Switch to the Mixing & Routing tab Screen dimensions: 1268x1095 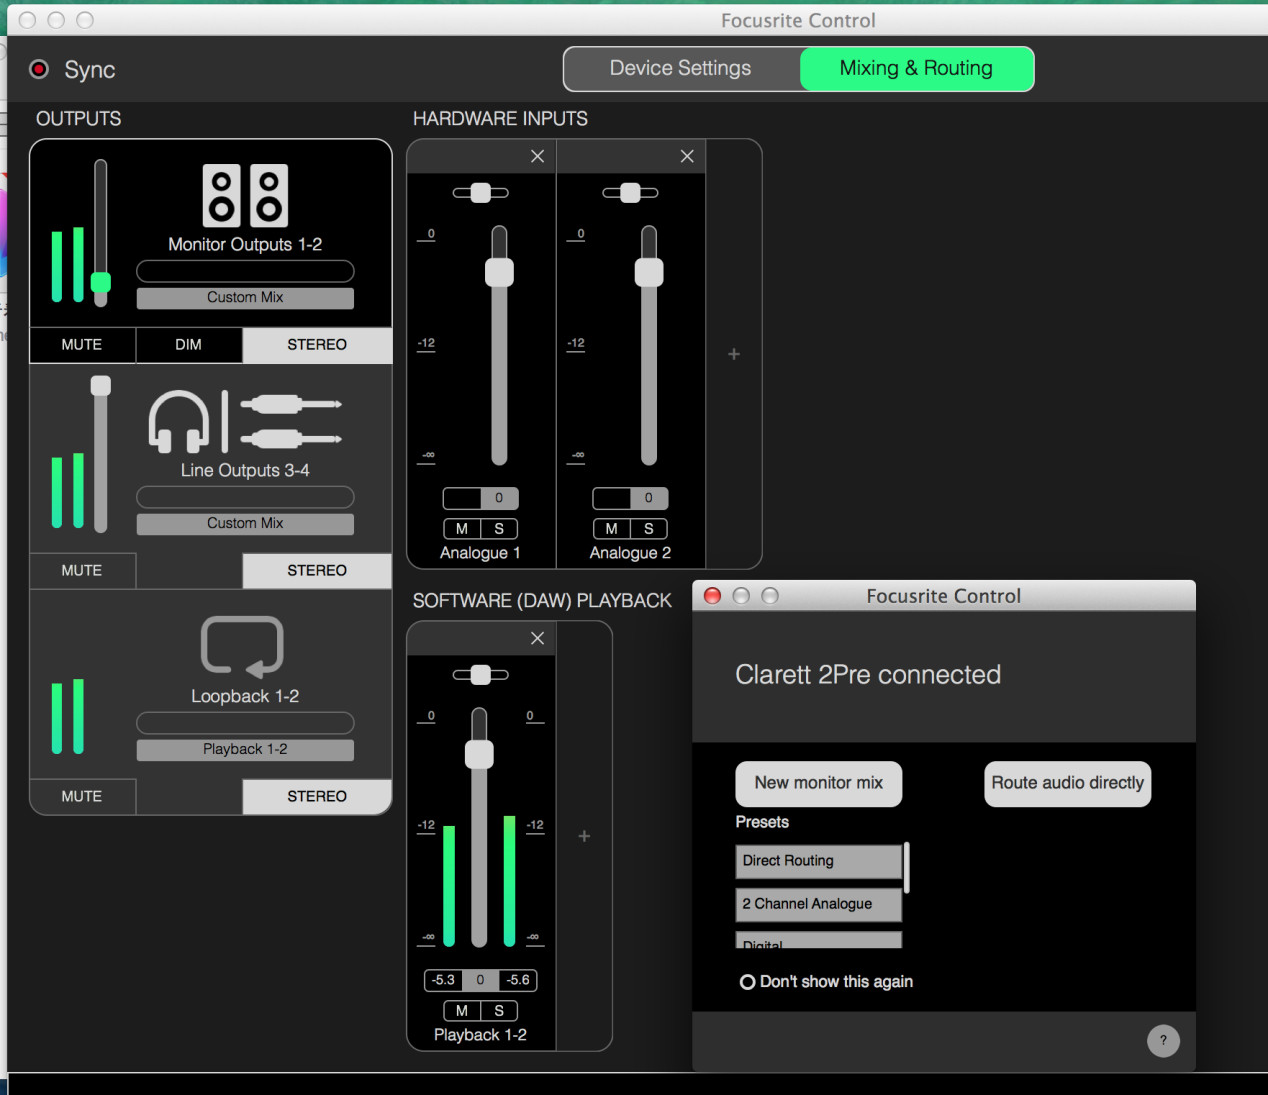tap(916, 69)
